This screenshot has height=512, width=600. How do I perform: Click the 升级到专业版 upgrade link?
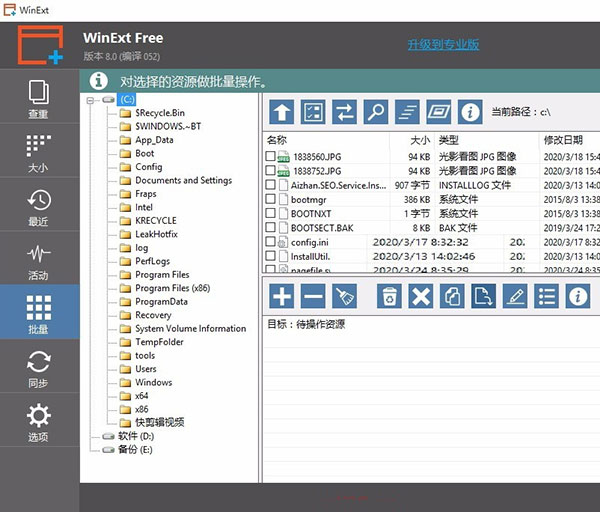tap(443, 44)
